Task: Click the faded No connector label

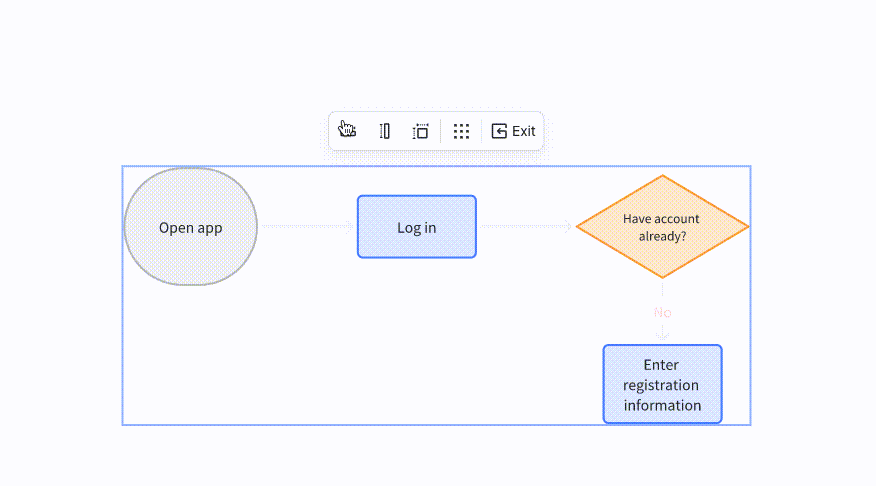Action: pyautogui.click(x=663, y=312)
